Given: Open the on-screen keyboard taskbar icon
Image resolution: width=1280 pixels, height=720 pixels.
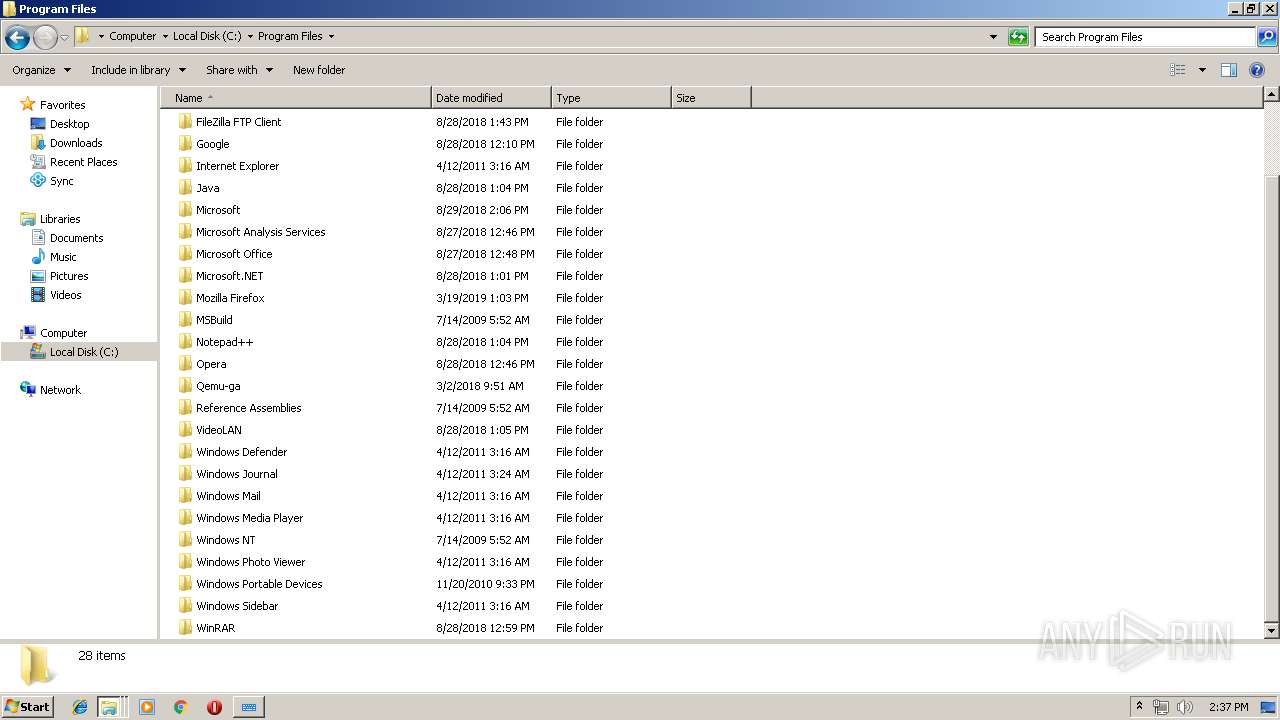Looking at the screenshot, I should point(249,707).
